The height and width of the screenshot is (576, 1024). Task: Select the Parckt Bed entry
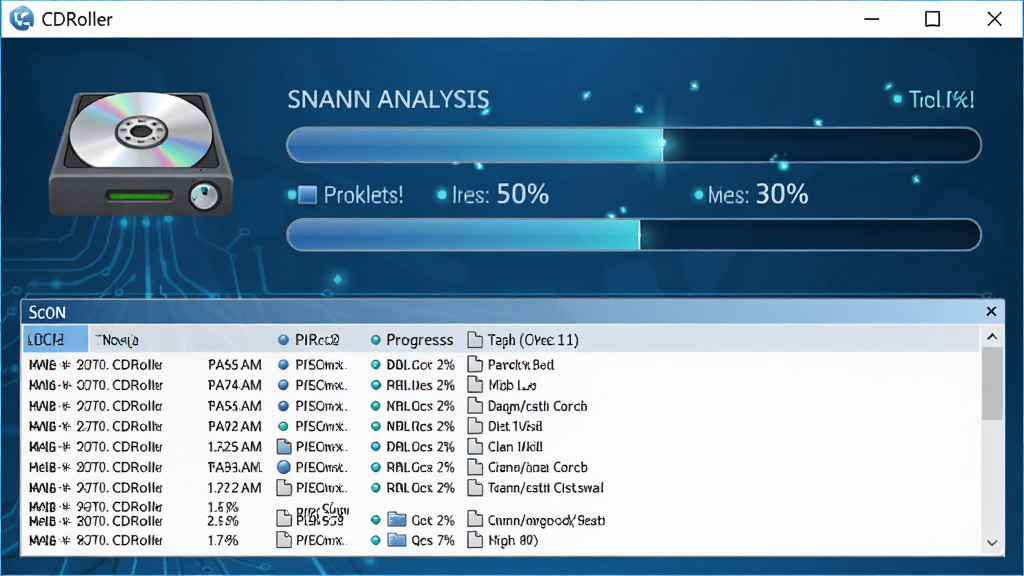click(521, 364)
